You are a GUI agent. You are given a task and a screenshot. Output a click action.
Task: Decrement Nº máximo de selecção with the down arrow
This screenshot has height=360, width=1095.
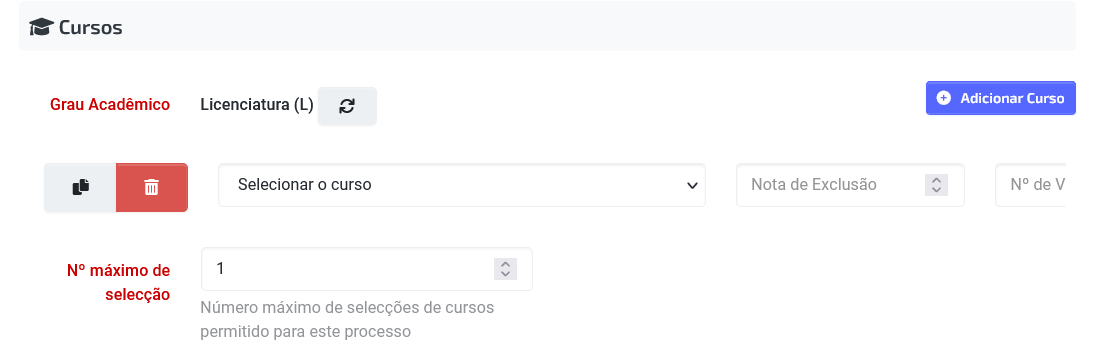505,274
